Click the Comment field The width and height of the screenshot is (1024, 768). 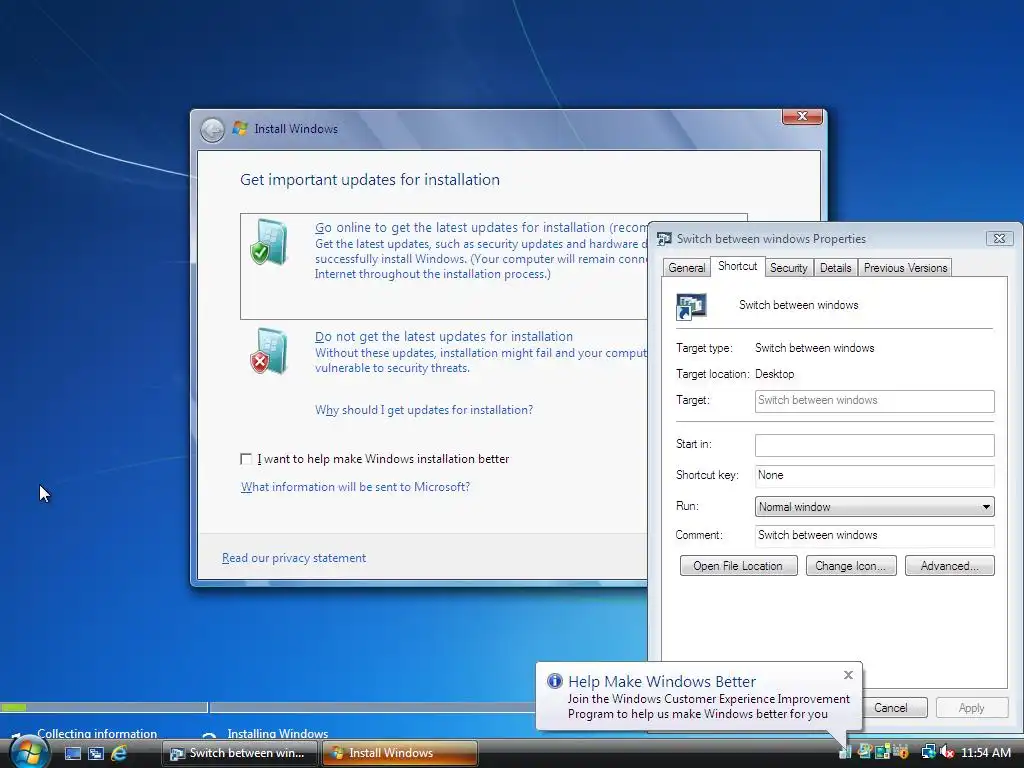[x=874, y=536]
